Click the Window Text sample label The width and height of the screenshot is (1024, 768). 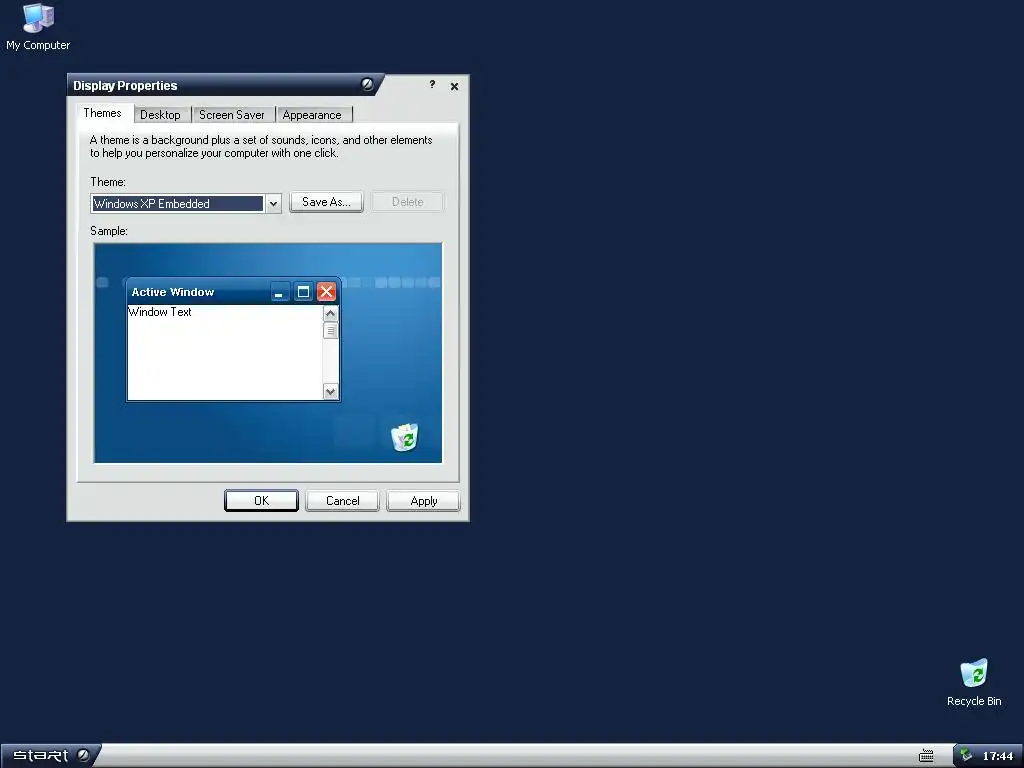(160, 312)
